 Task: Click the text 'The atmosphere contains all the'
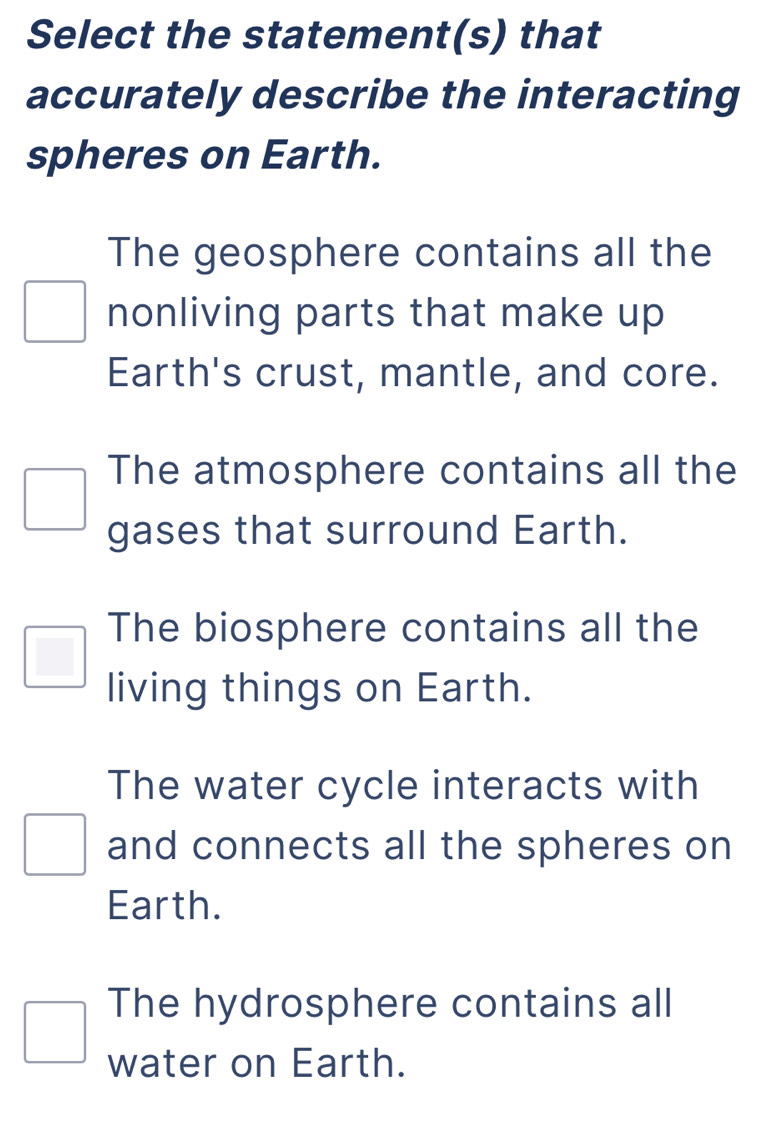(x=425, y=469)
